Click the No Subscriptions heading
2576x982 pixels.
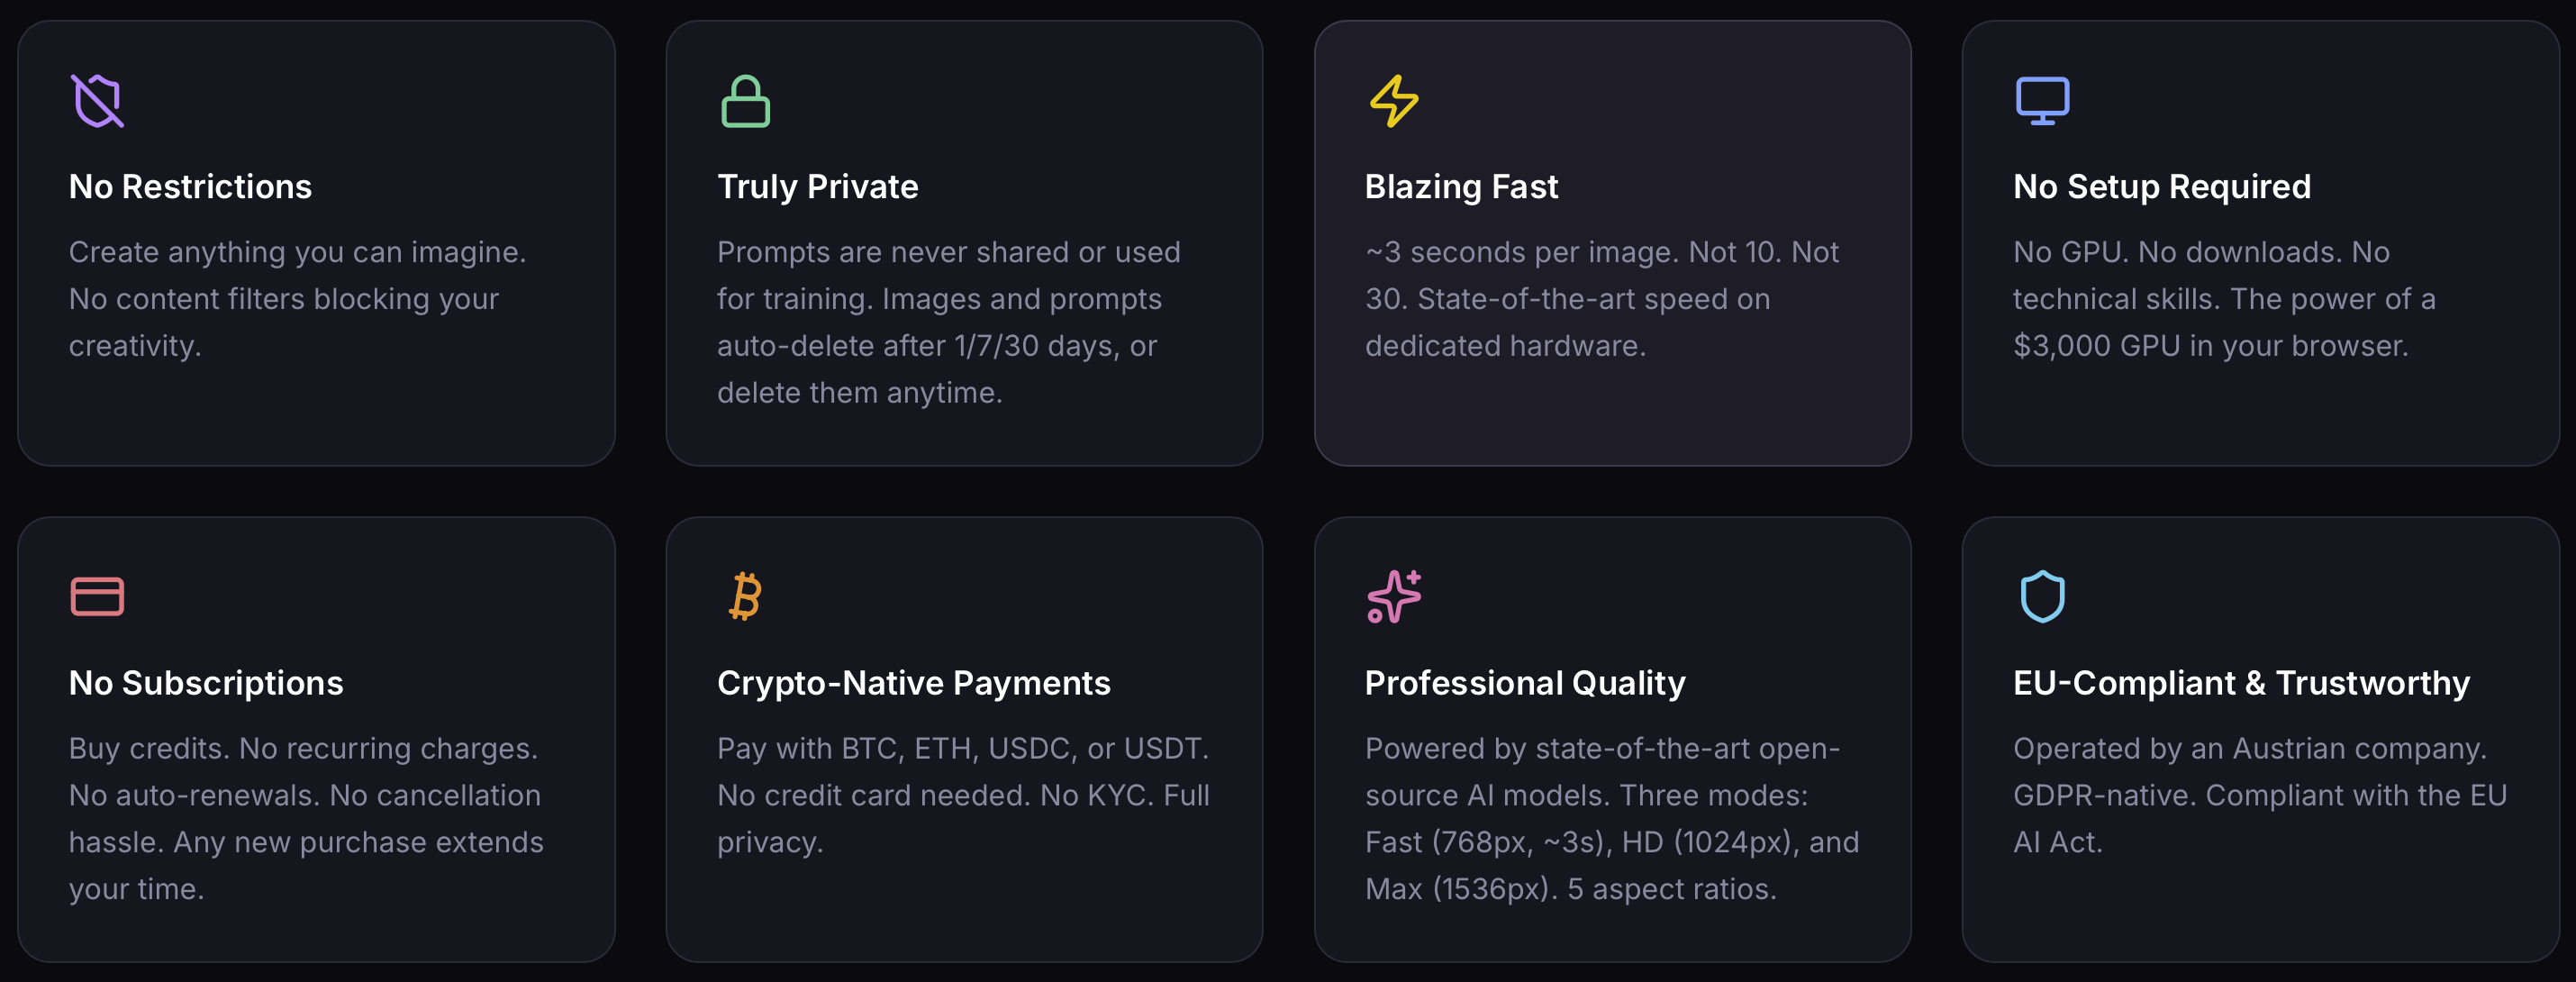click(206, 683)
